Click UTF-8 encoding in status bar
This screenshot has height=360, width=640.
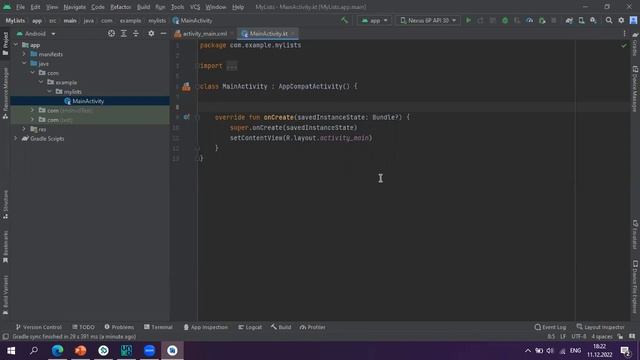[579, 337]
